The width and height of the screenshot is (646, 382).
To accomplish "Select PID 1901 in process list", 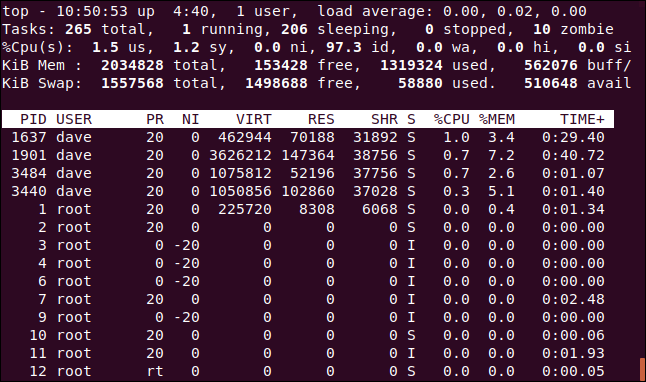I will click(x=29, y=155).
